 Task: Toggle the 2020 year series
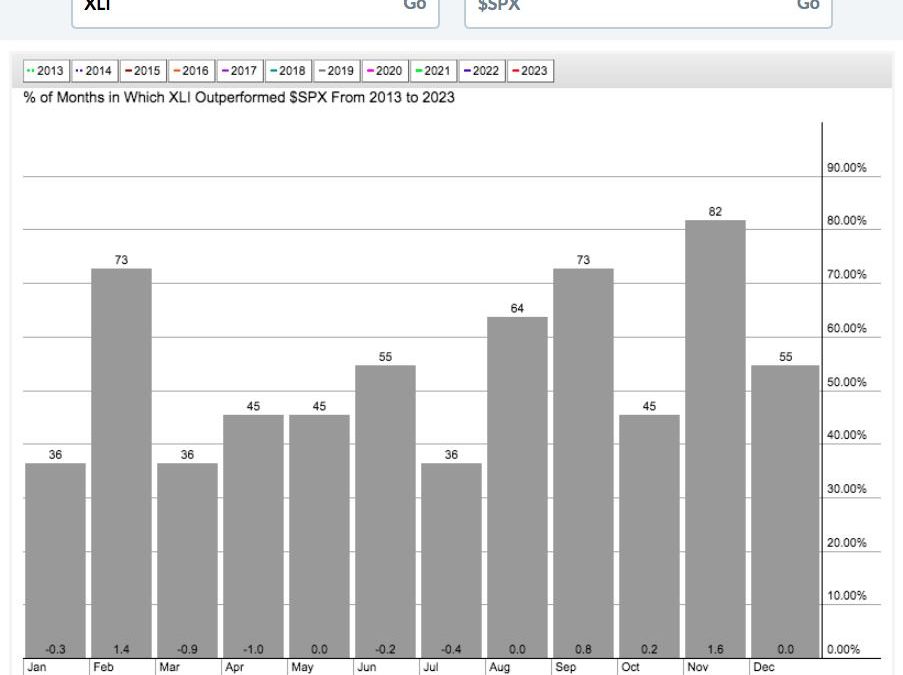[x=385, y=71]
